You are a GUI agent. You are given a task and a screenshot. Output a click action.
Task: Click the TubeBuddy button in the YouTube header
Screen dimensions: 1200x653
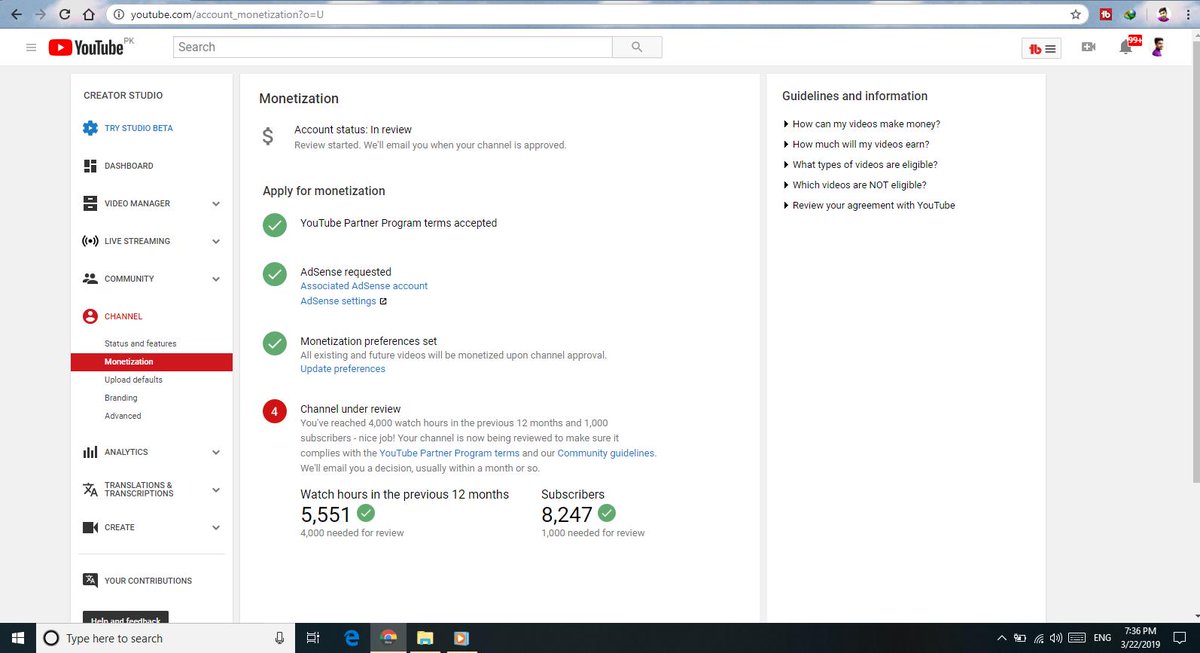coord(1041,48)
